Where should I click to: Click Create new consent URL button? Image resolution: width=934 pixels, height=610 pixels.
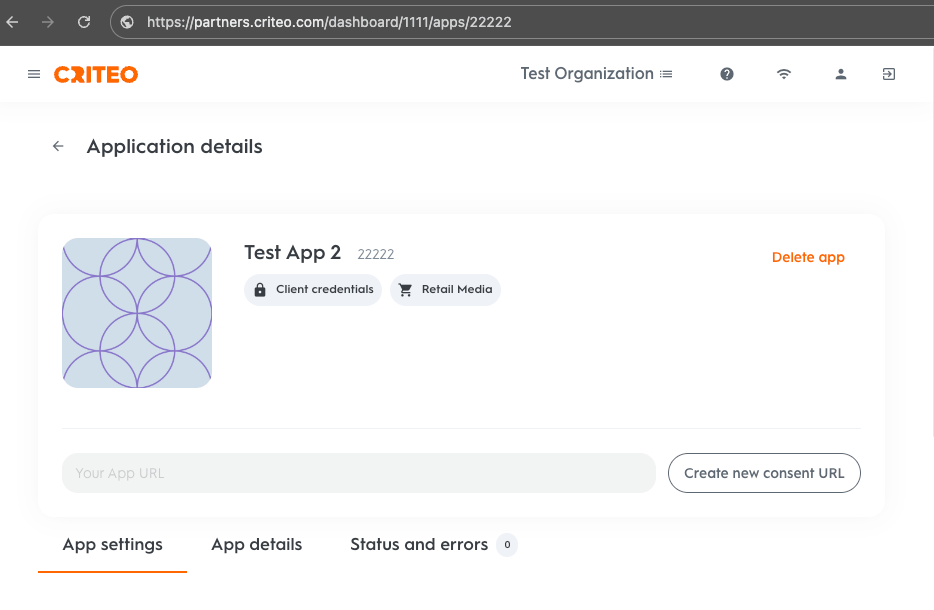[764, 473]
